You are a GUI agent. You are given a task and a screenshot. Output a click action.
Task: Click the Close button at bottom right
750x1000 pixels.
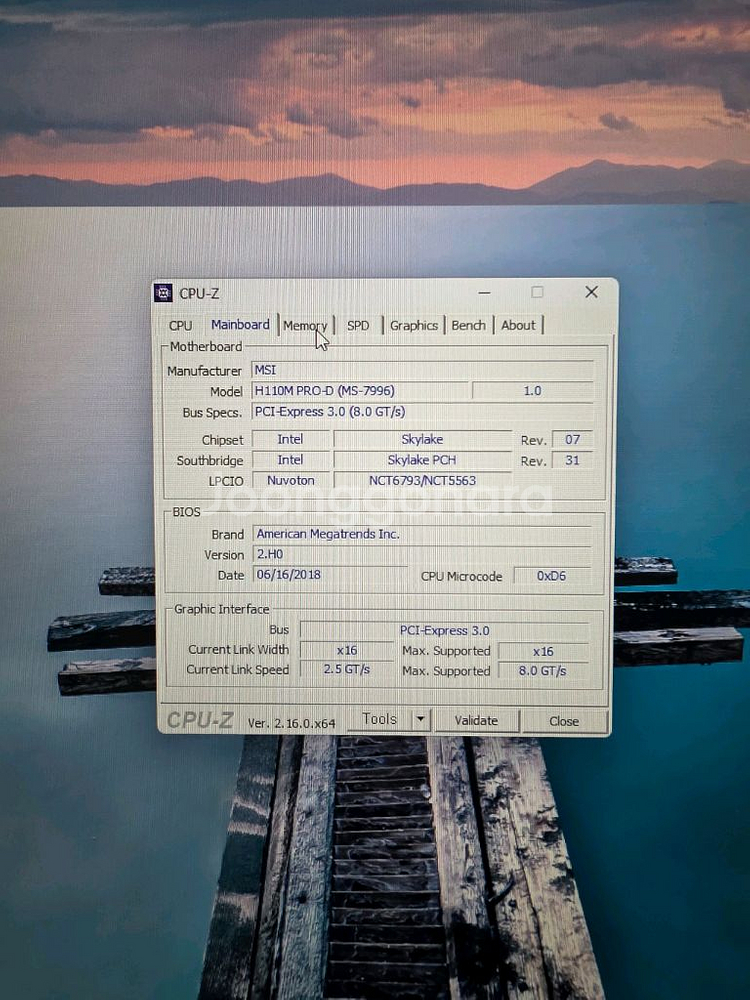tap(564, 720)
